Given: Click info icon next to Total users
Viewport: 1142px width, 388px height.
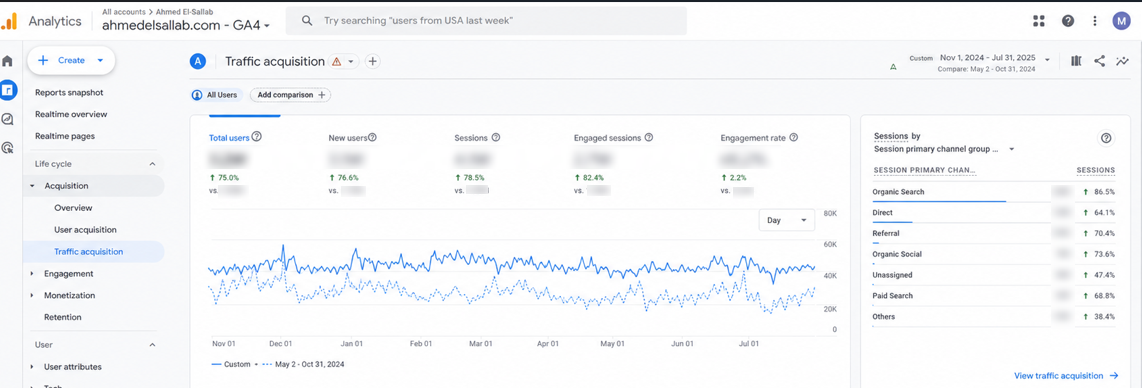Looking at the screenshot, I should (x=256, y=137).
